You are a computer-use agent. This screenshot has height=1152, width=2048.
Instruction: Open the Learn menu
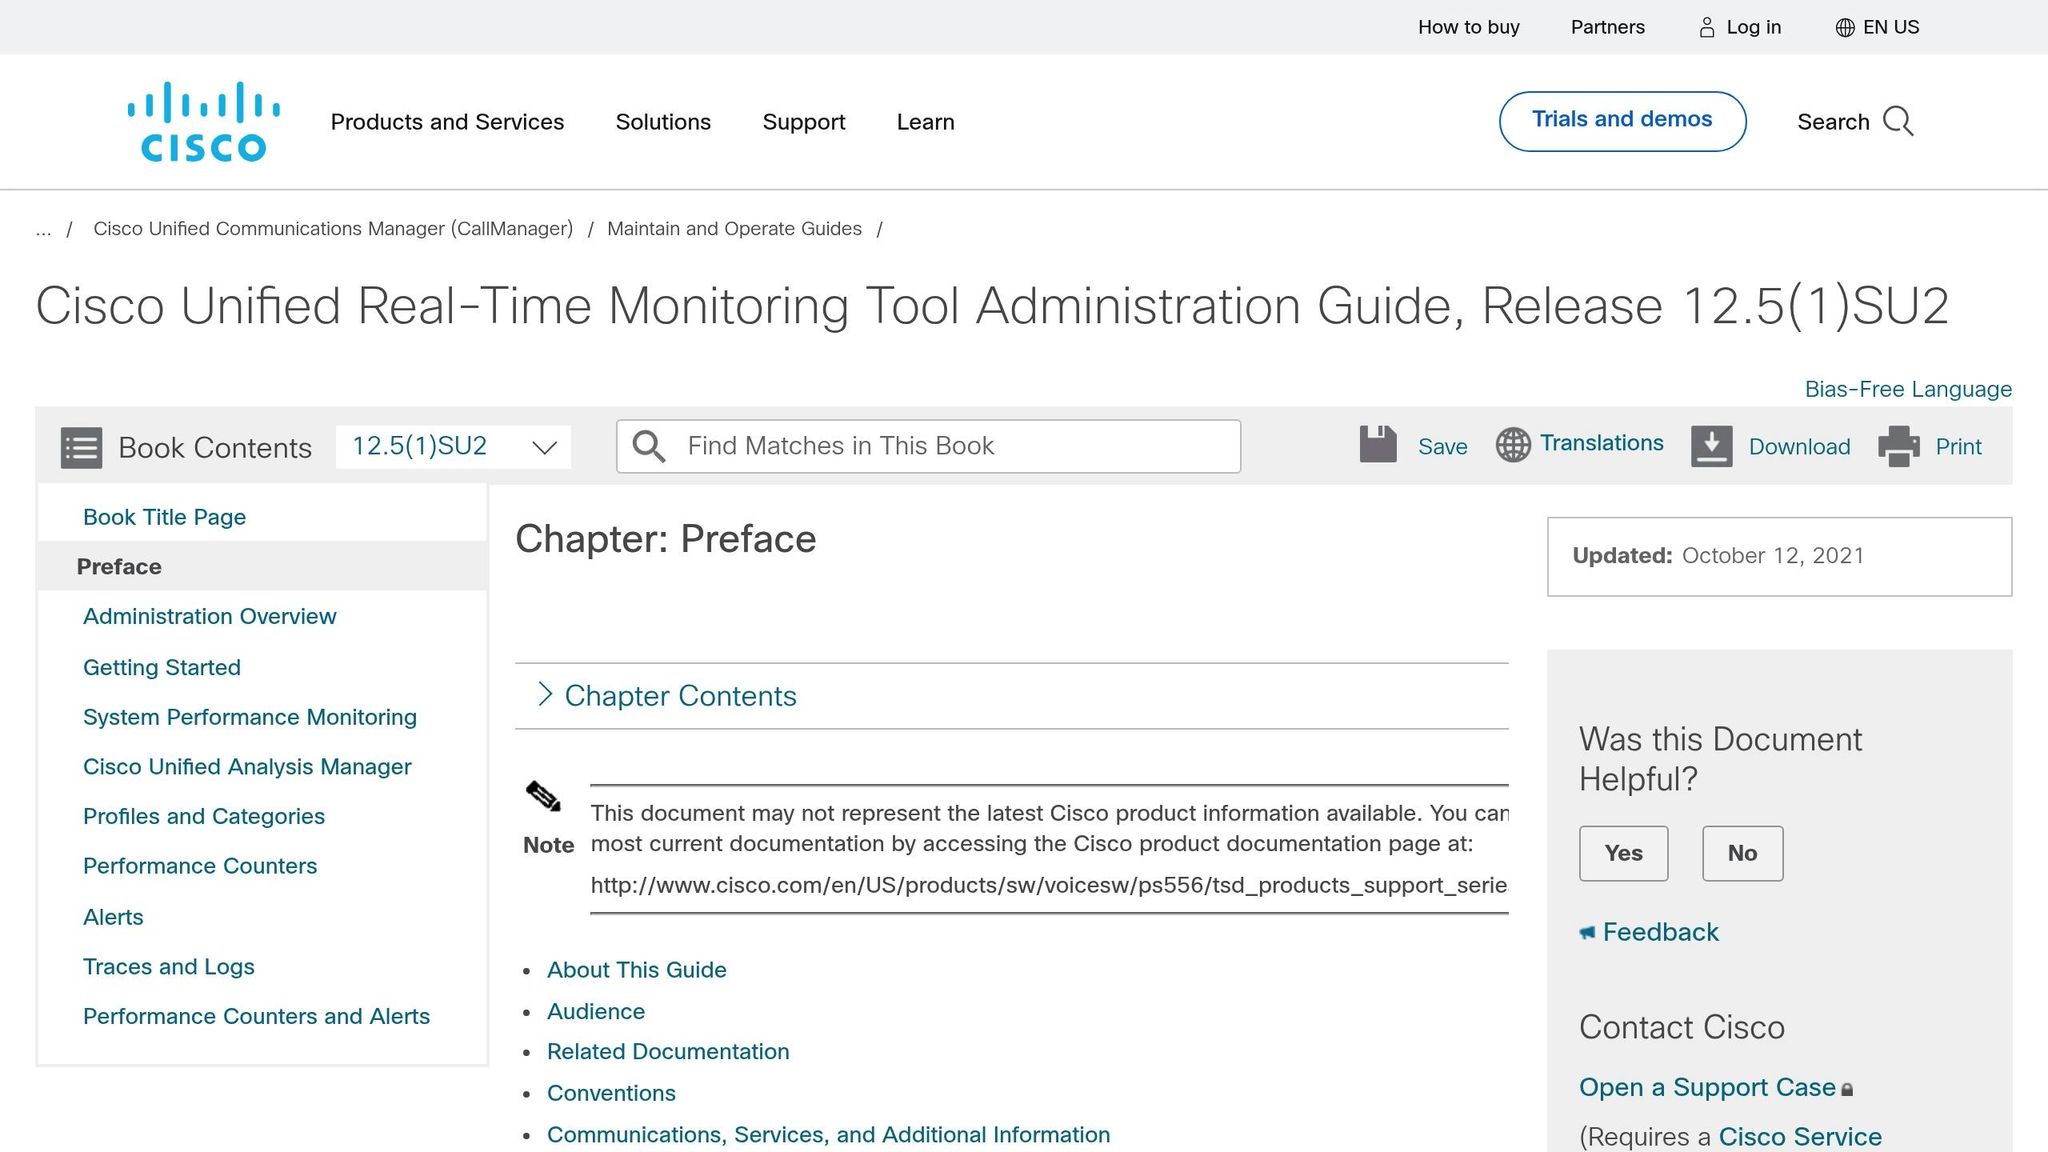click(925, 121)
